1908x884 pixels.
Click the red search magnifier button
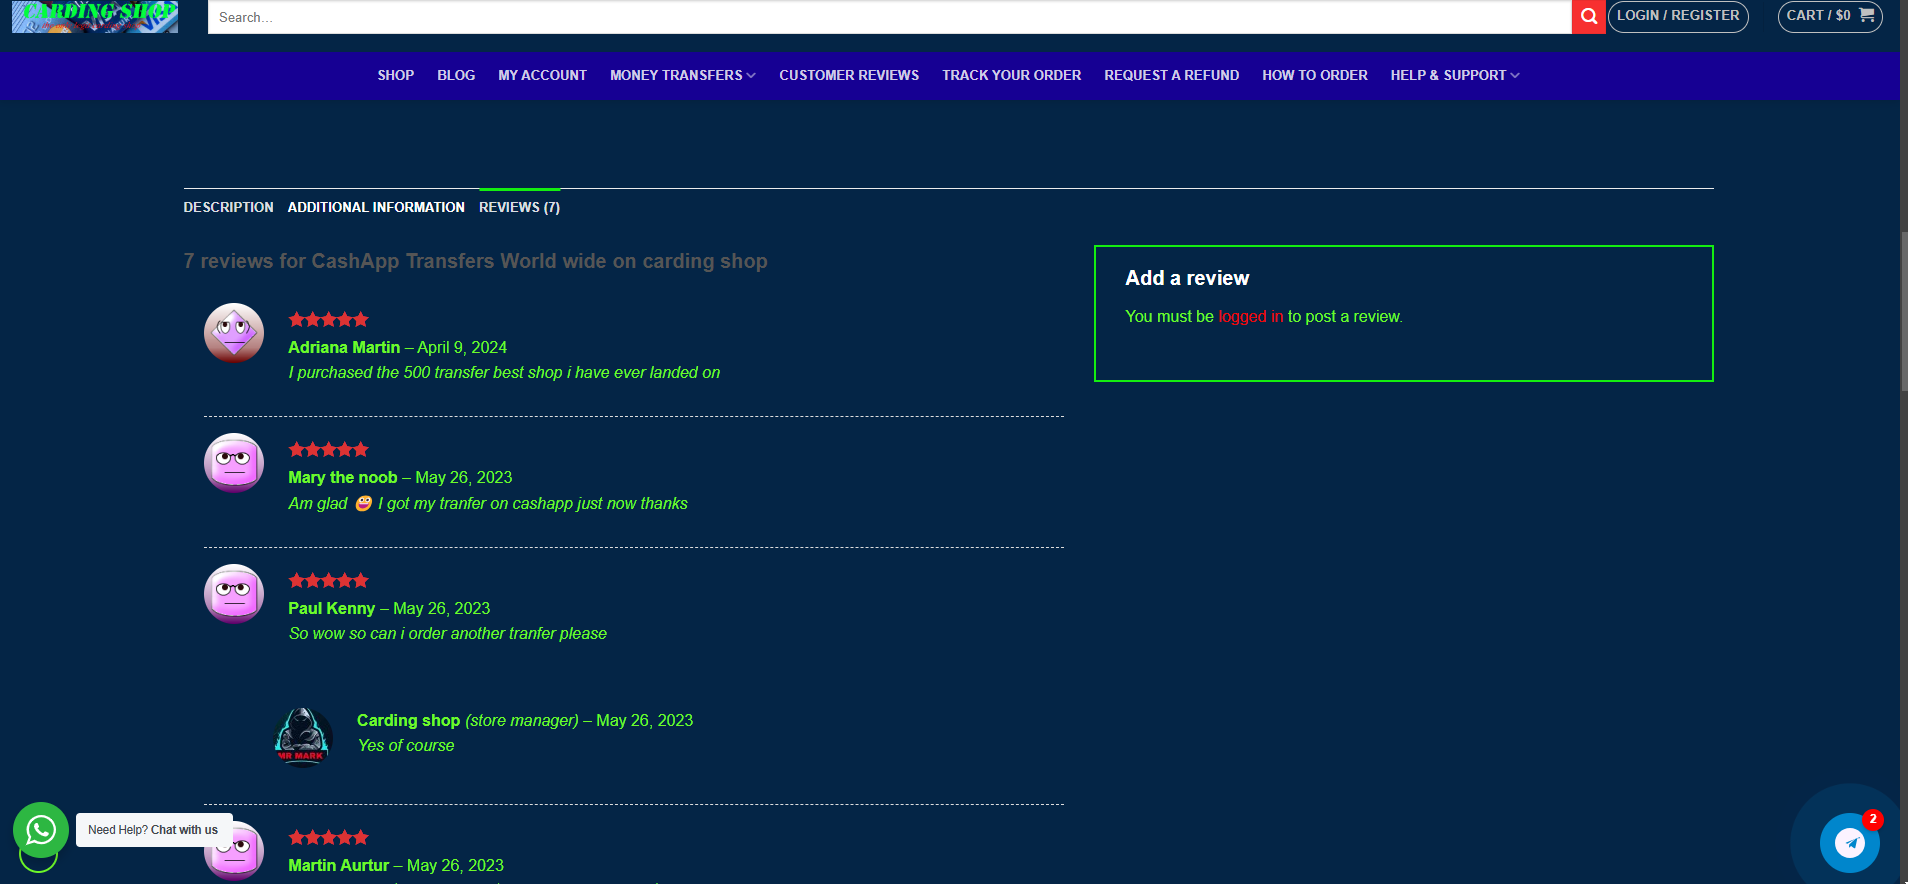click(1588, 17)
